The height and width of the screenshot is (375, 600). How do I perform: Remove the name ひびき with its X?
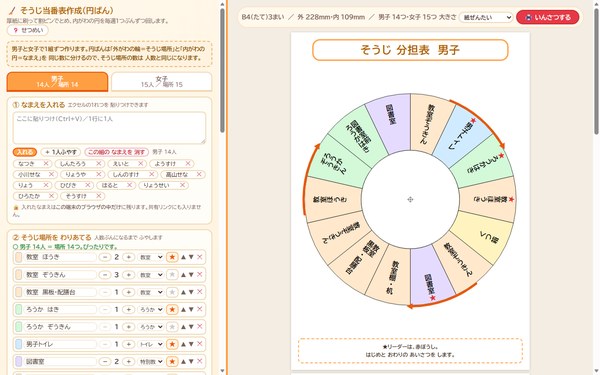(88, 185)
